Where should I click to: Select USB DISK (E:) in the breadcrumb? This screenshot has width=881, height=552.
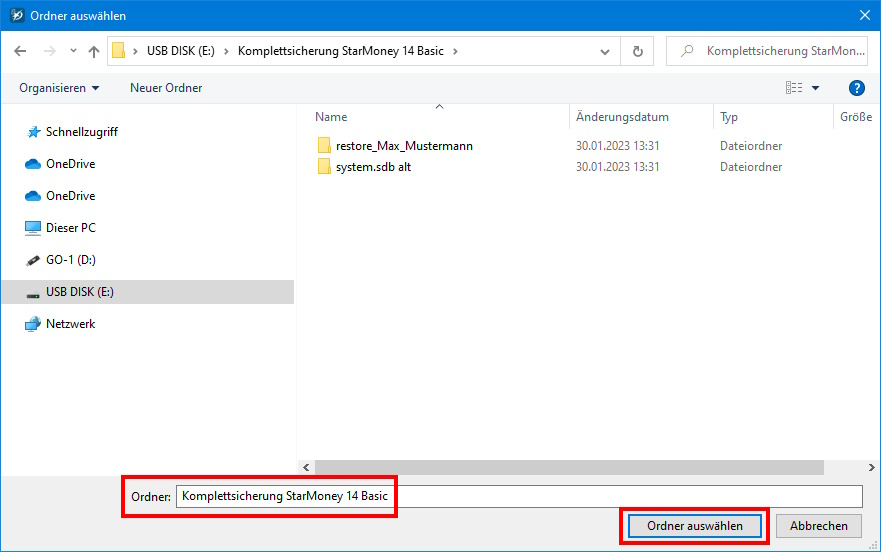(180, 51)
